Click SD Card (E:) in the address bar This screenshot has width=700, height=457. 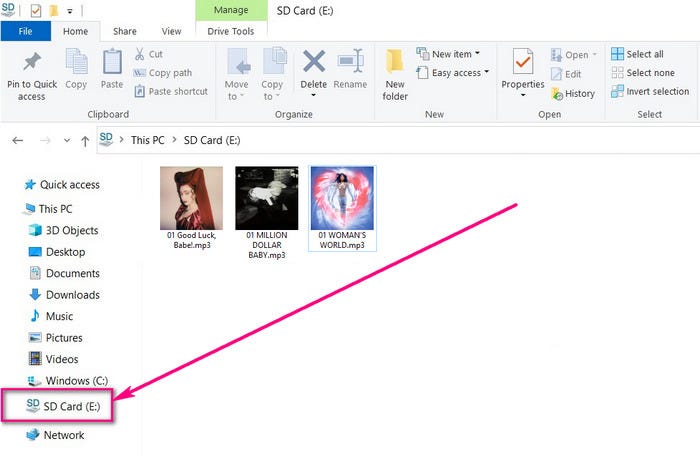point(212,140)
